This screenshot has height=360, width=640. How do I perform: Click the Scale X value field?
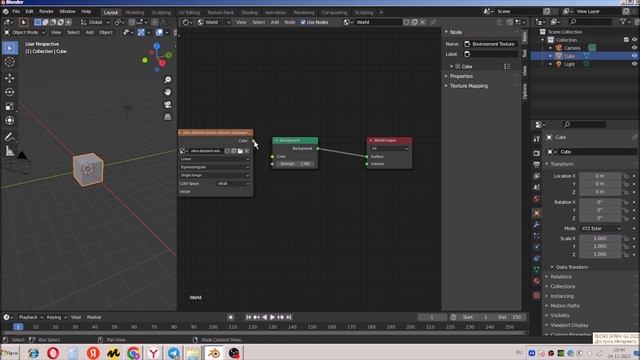(600, 238)
